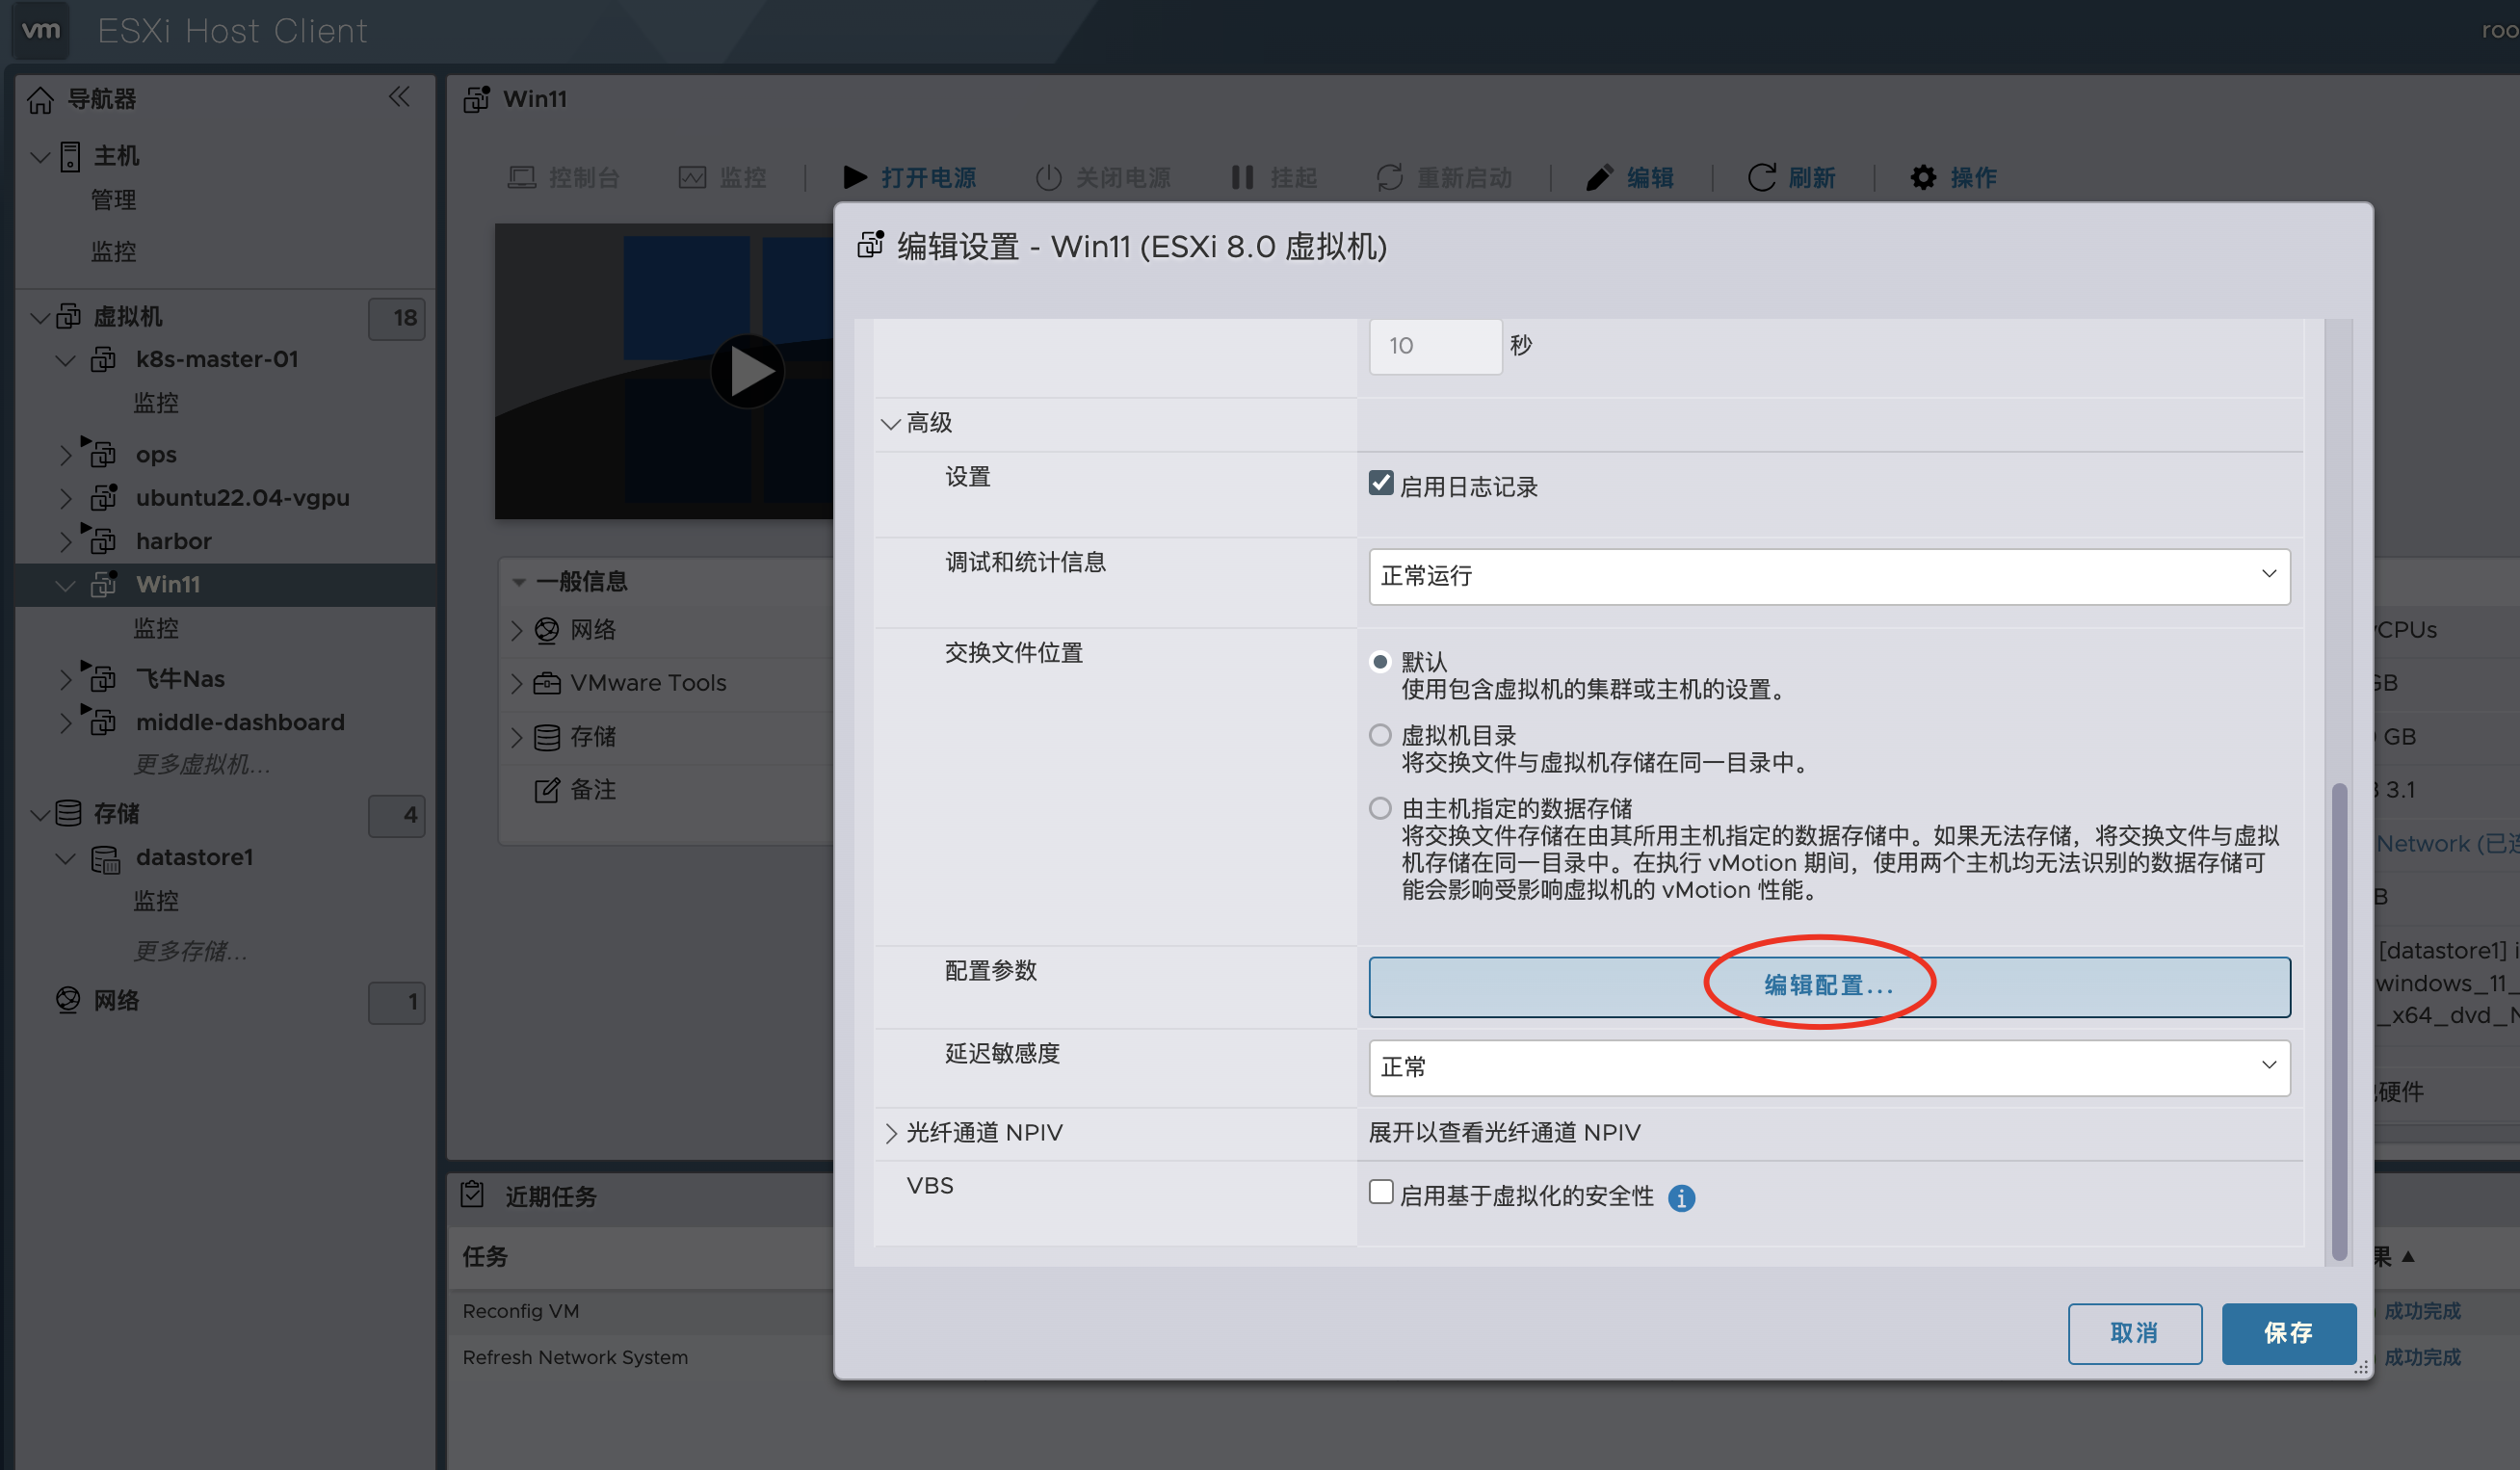Click the suspend (pause) icon
Viewport: 2520px width, 1470px height.
[1242, 177]
